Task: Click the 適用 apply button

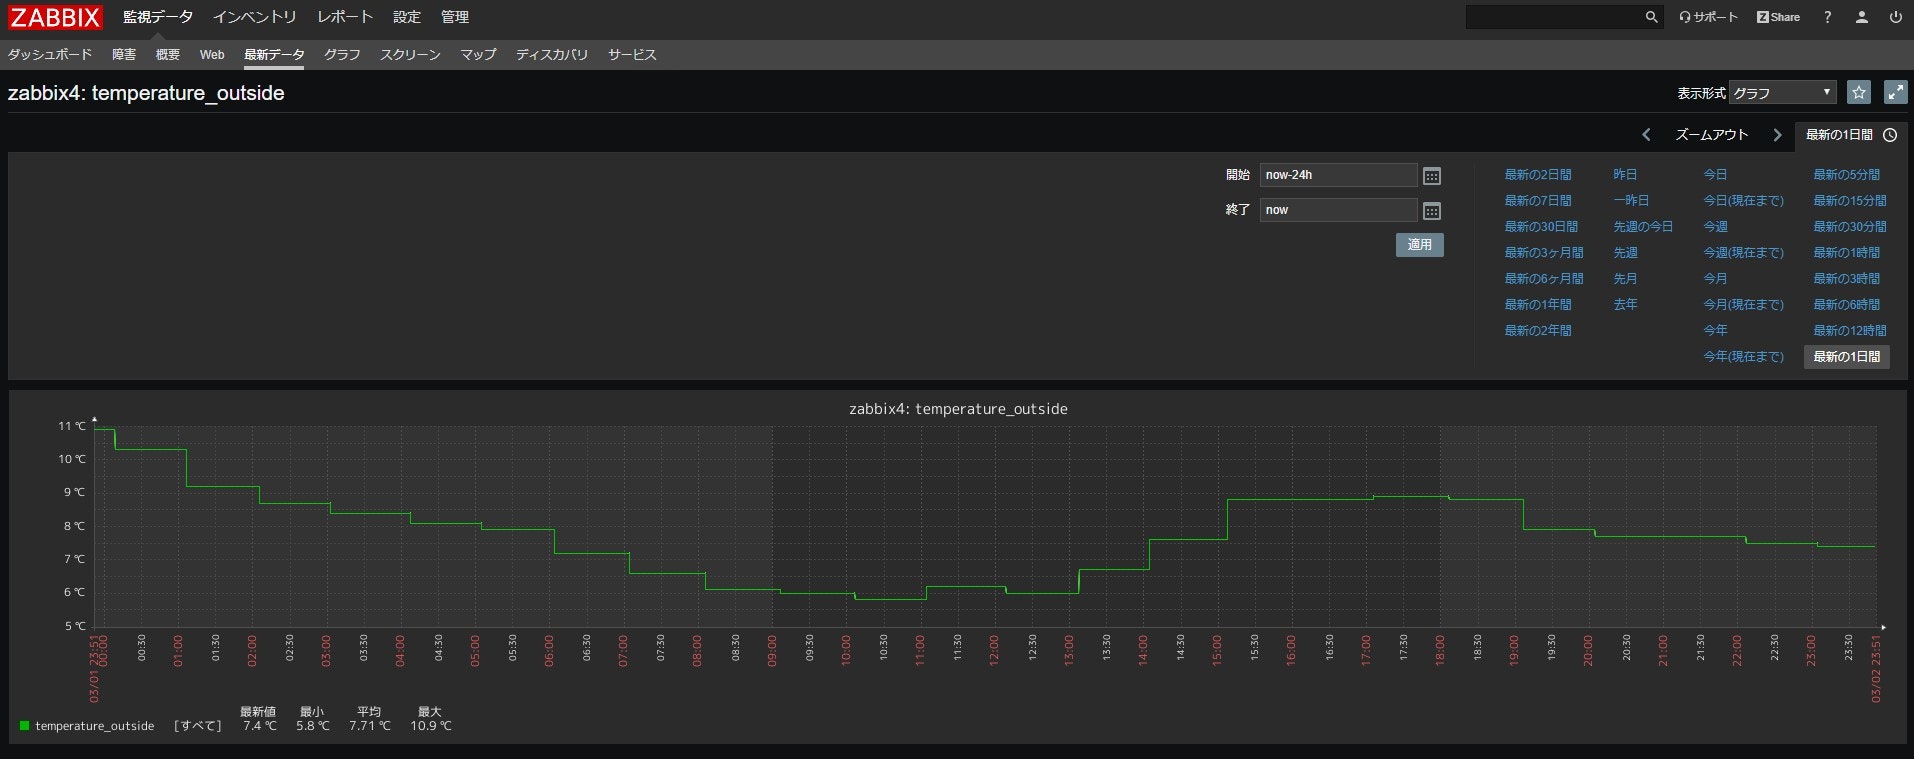Action: click(1420, 245)
